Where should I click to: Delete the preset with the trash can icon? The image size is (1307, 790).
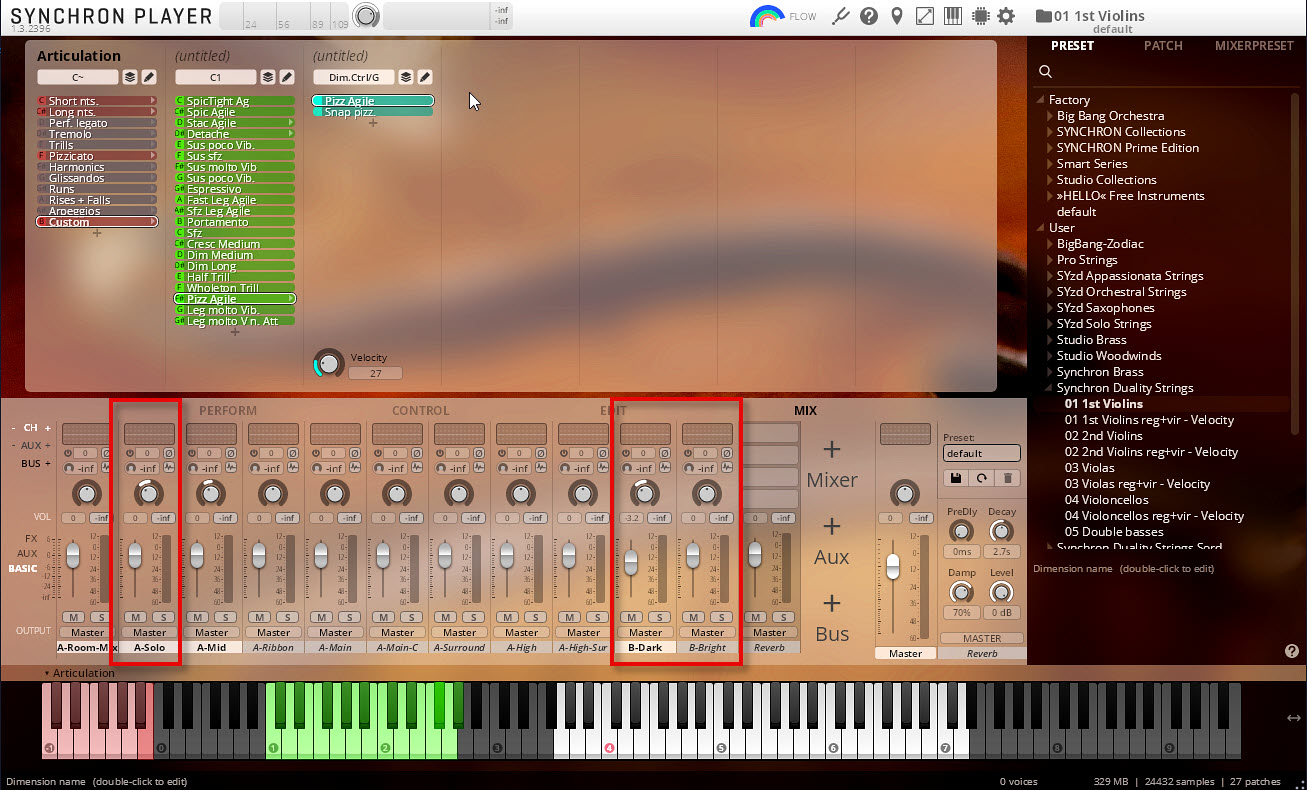pyautogui.click(x=1008, y=478)
